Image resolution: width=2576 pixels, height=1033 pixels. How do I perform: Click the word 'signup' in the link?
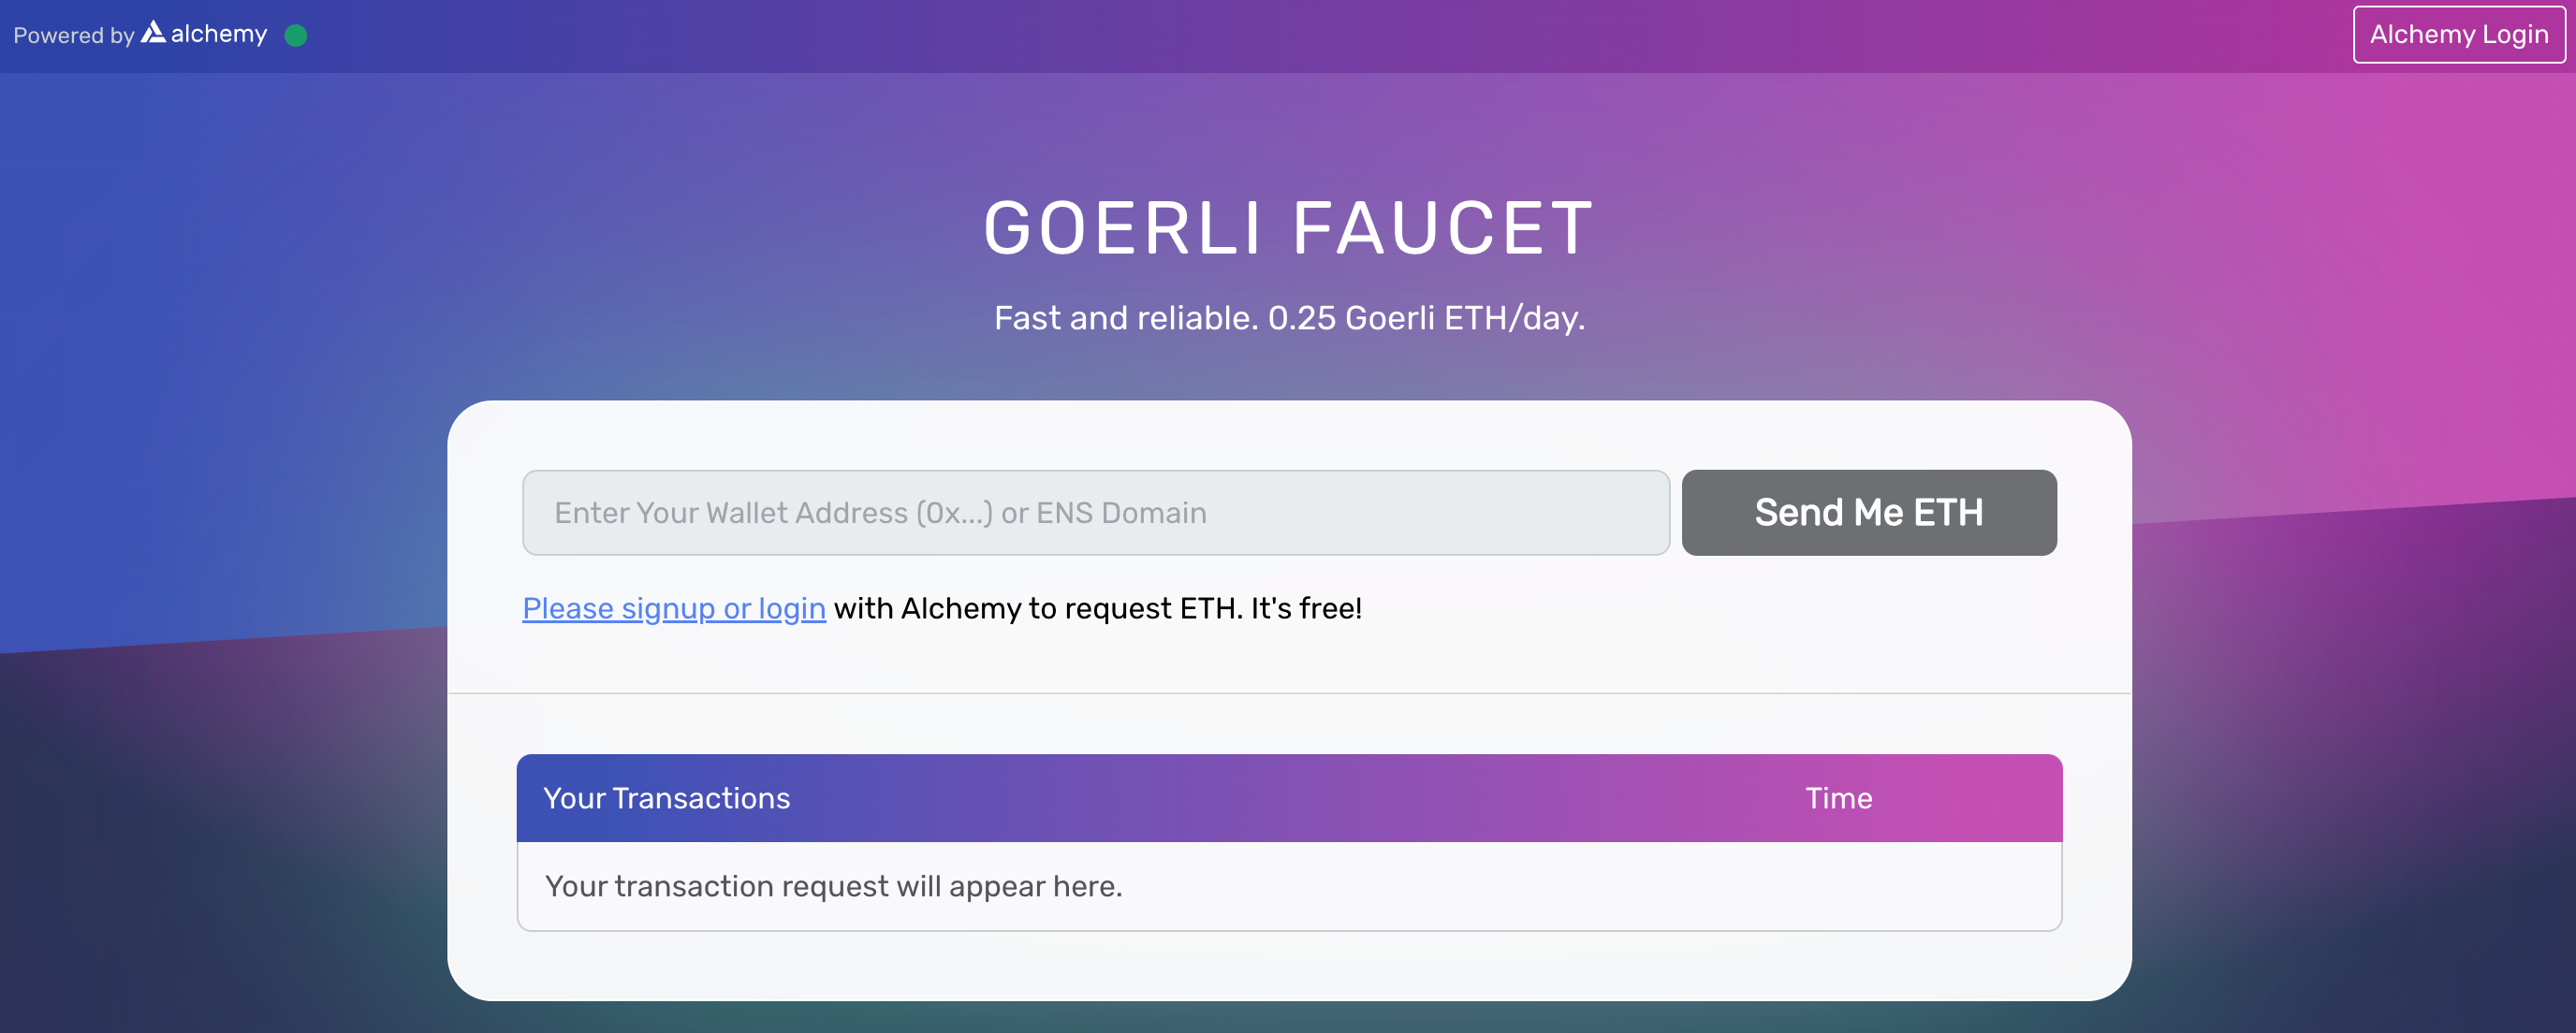click(667, 608)
